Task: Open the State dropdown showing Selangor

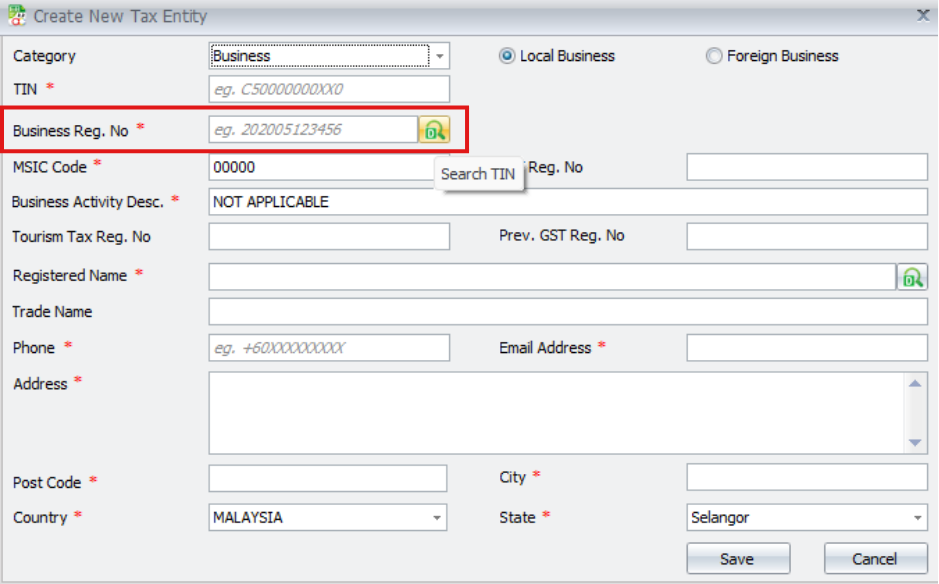Action: pyautogui.click(x=917, y=518)
